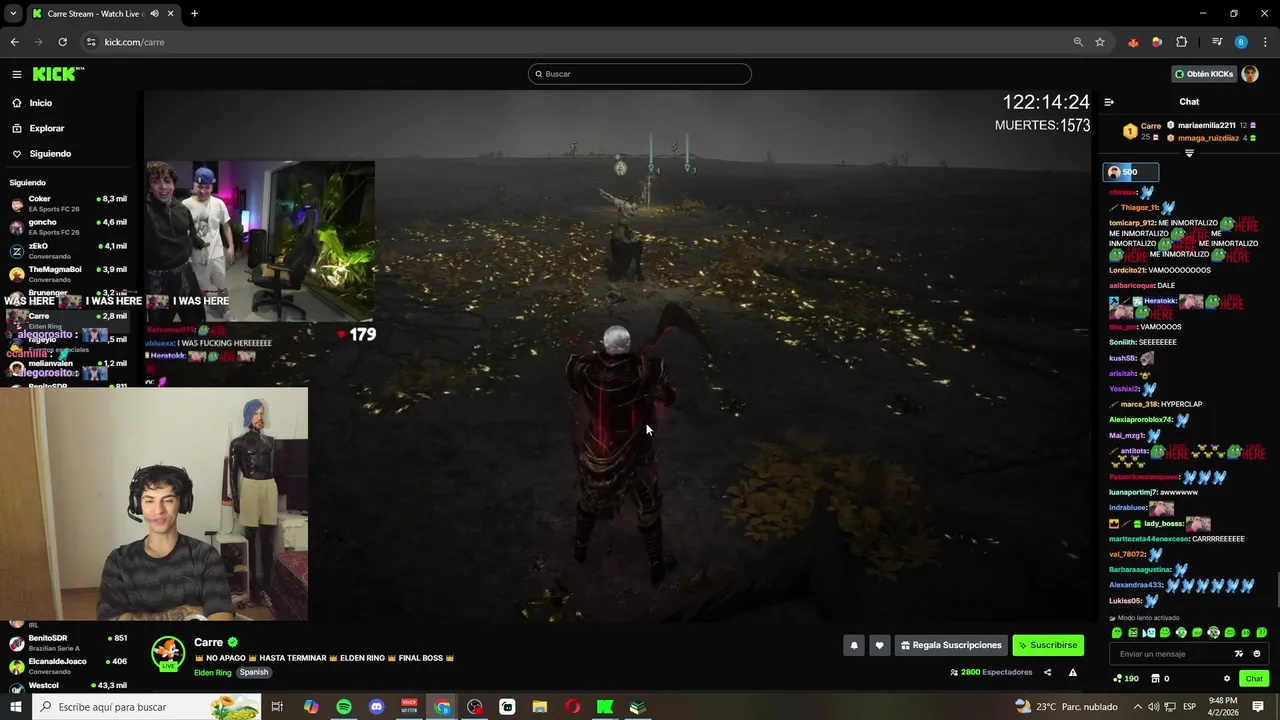Expand the gift leaderboard chevron

pos(1189,153)
